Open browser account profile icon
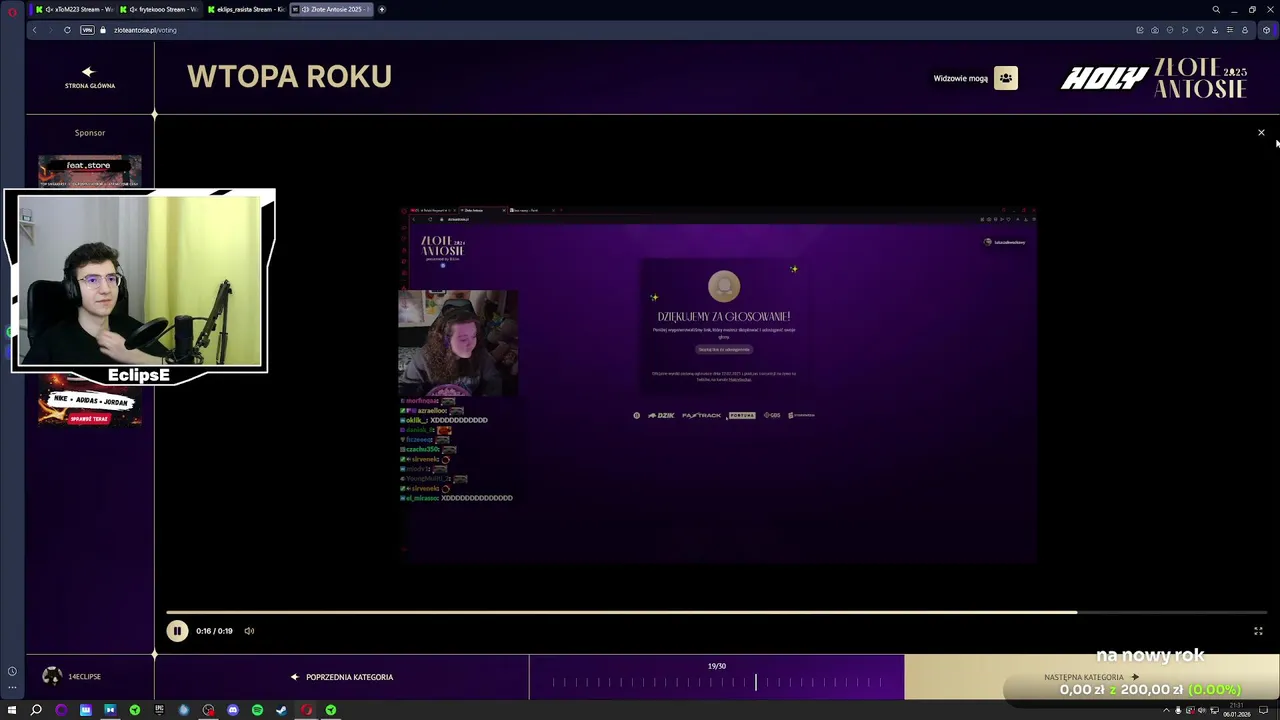1280x720 pixels. [x=1245, y=30]
